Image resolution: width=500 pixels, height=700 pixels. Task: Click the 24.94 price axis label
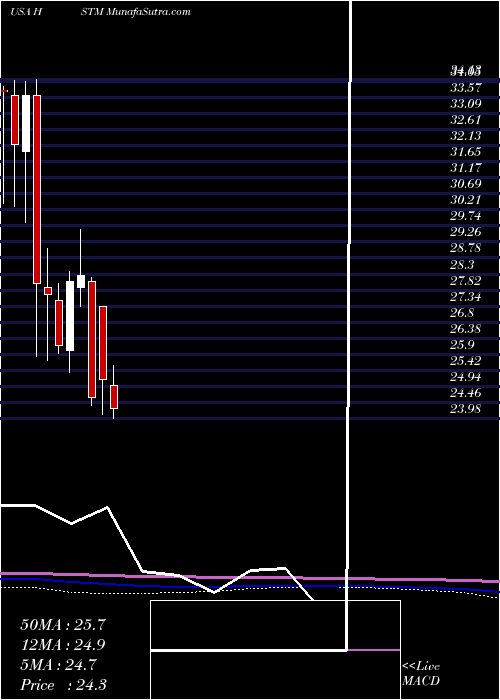click(465, 377)
